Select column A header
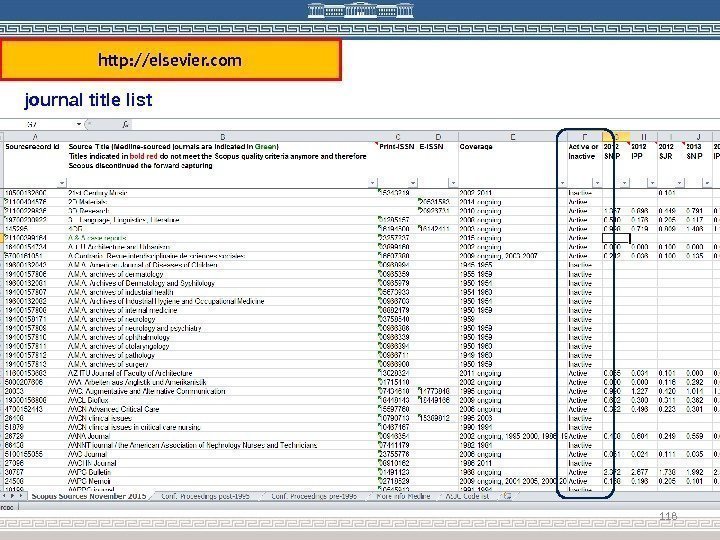 click(35, 136)
